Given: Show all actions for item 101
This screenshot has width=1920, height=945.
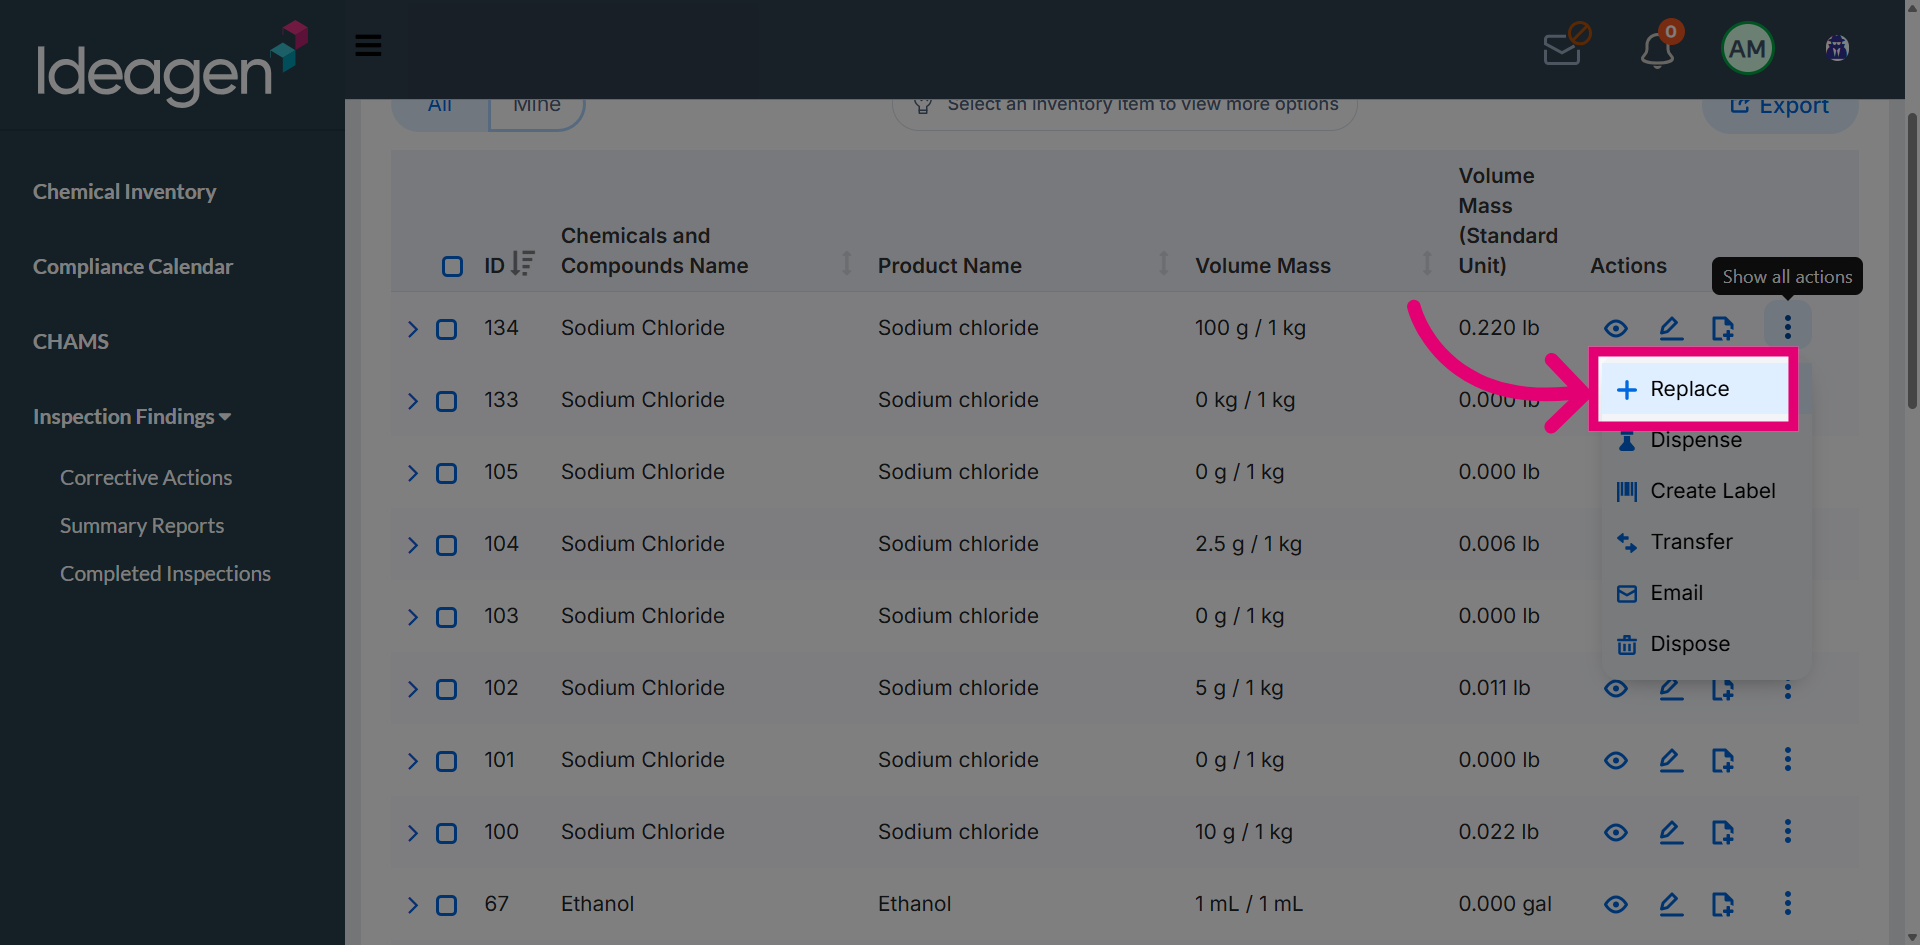Looking at the screenshot, I should coord(1788,759).
